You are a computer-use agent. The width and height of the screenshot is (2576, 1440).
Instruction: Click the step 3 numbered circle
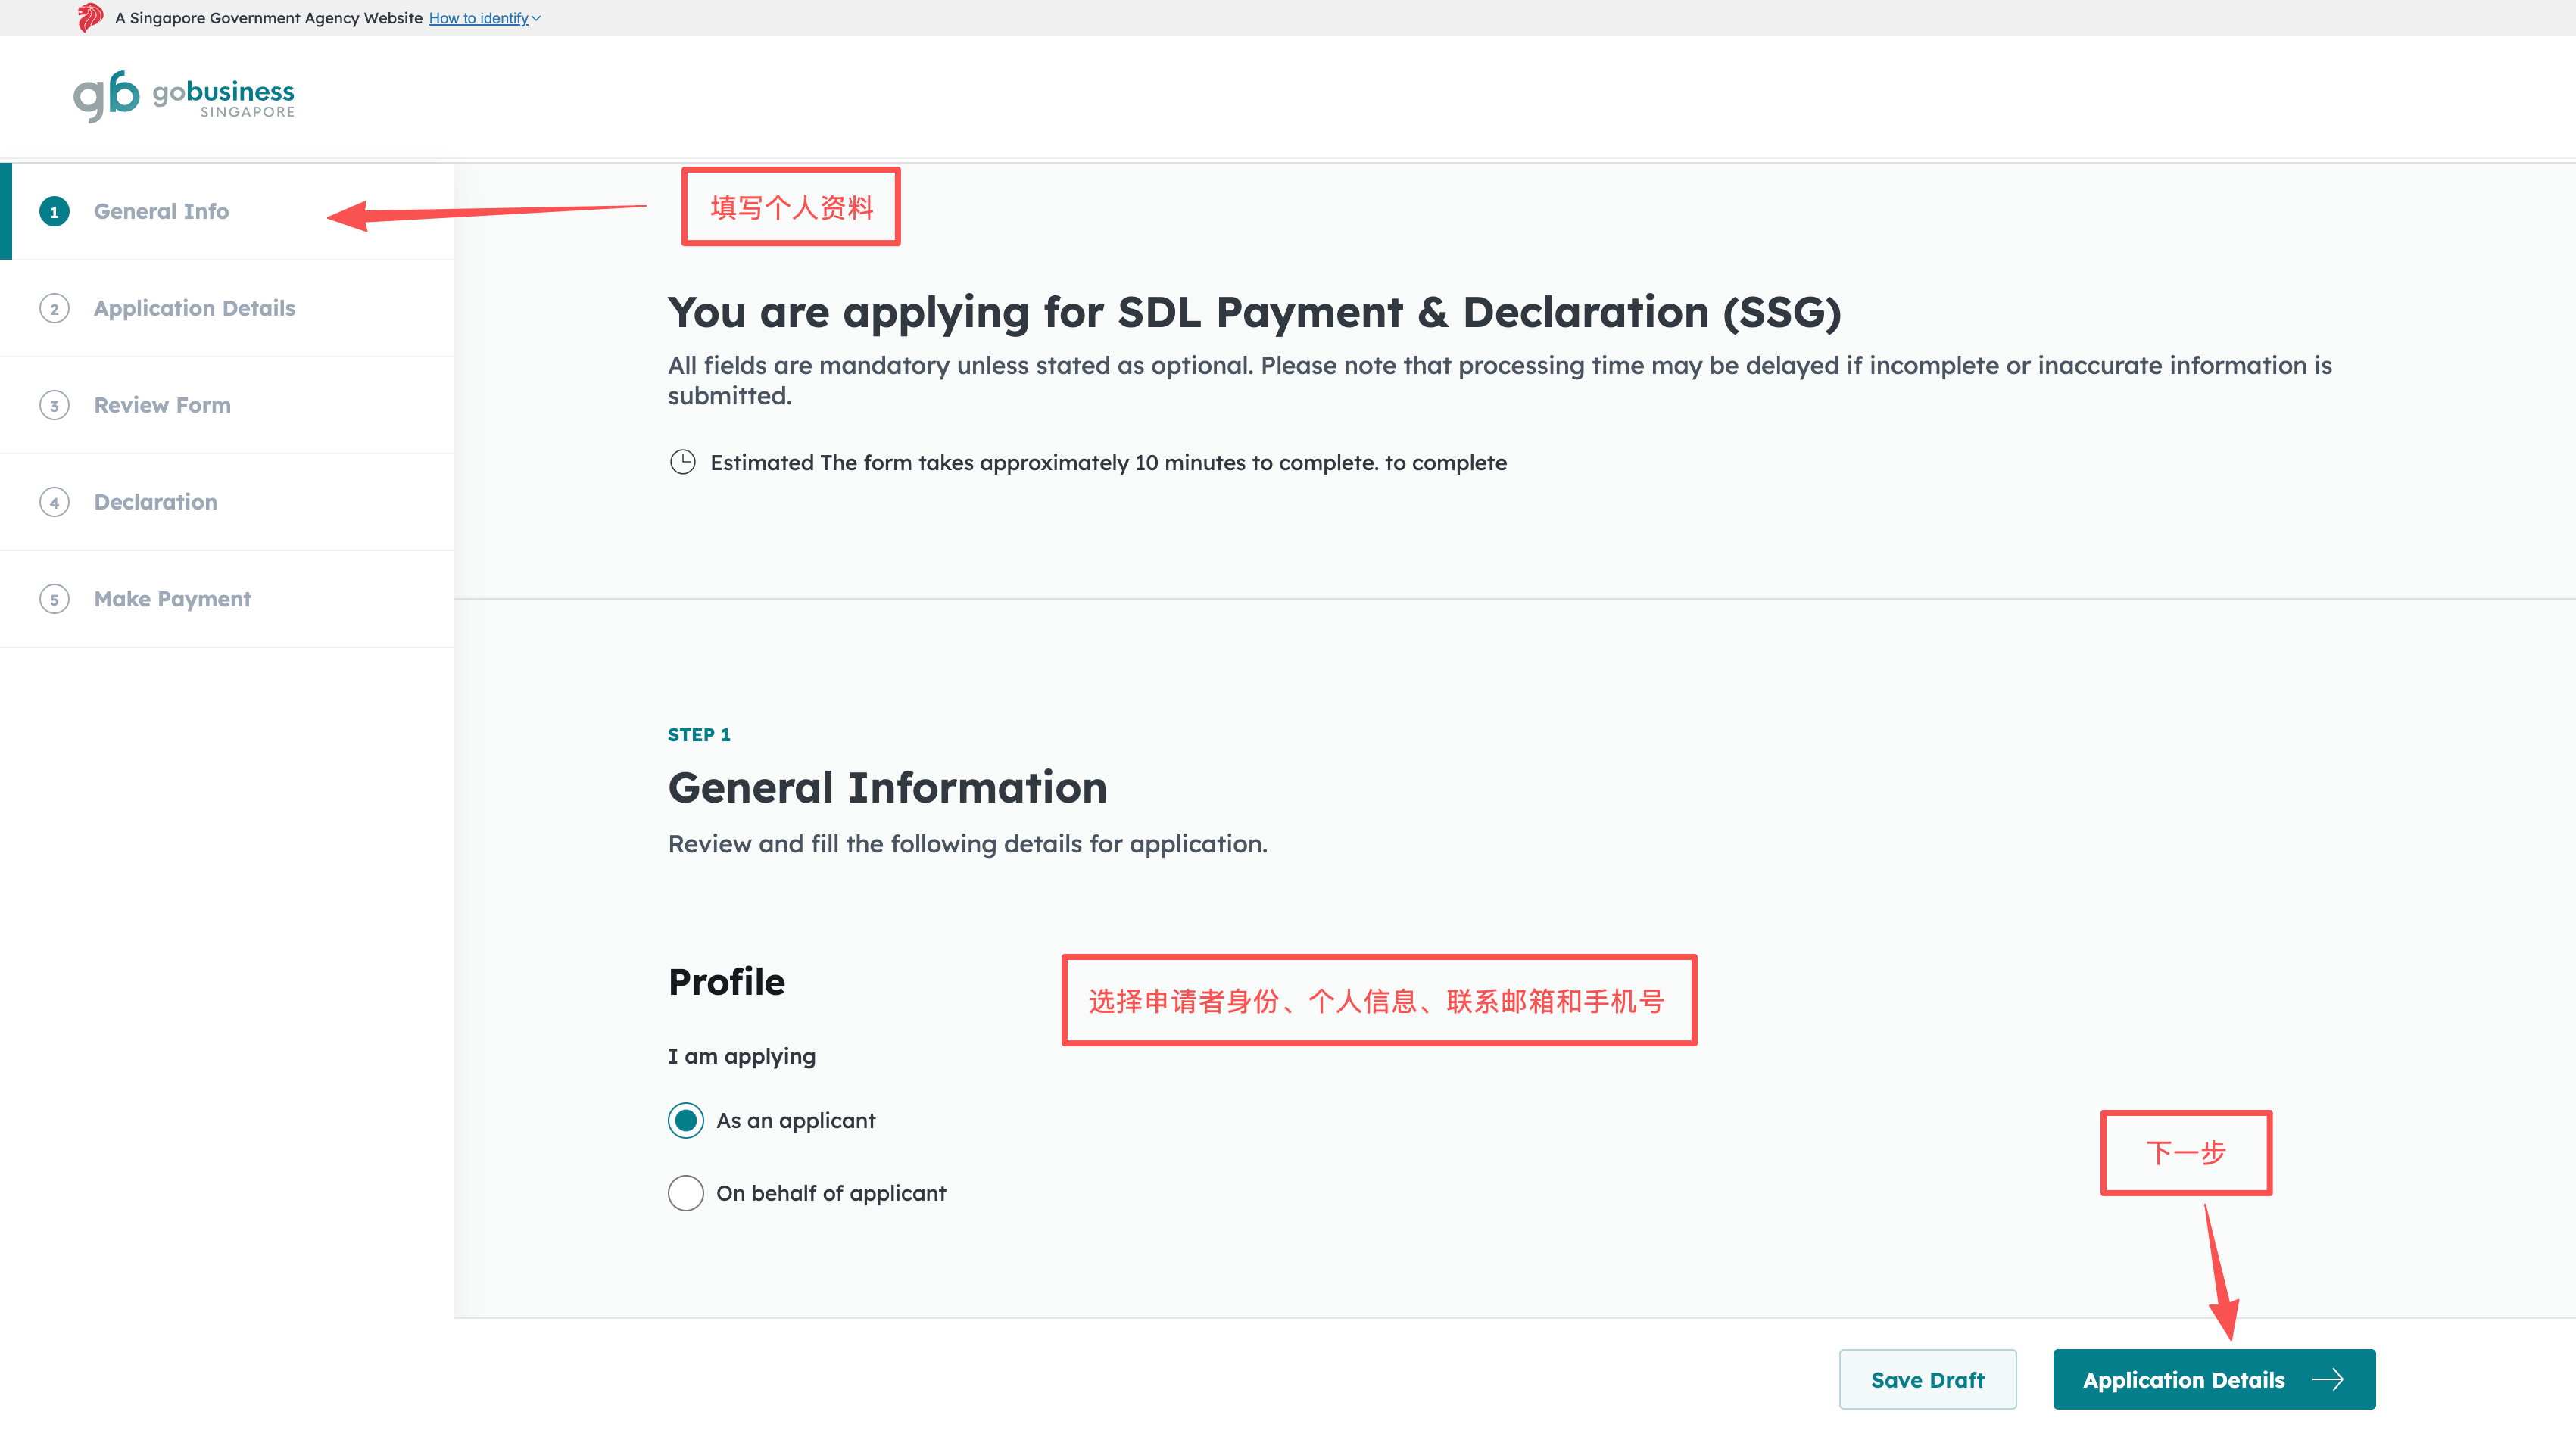[54, 405]
